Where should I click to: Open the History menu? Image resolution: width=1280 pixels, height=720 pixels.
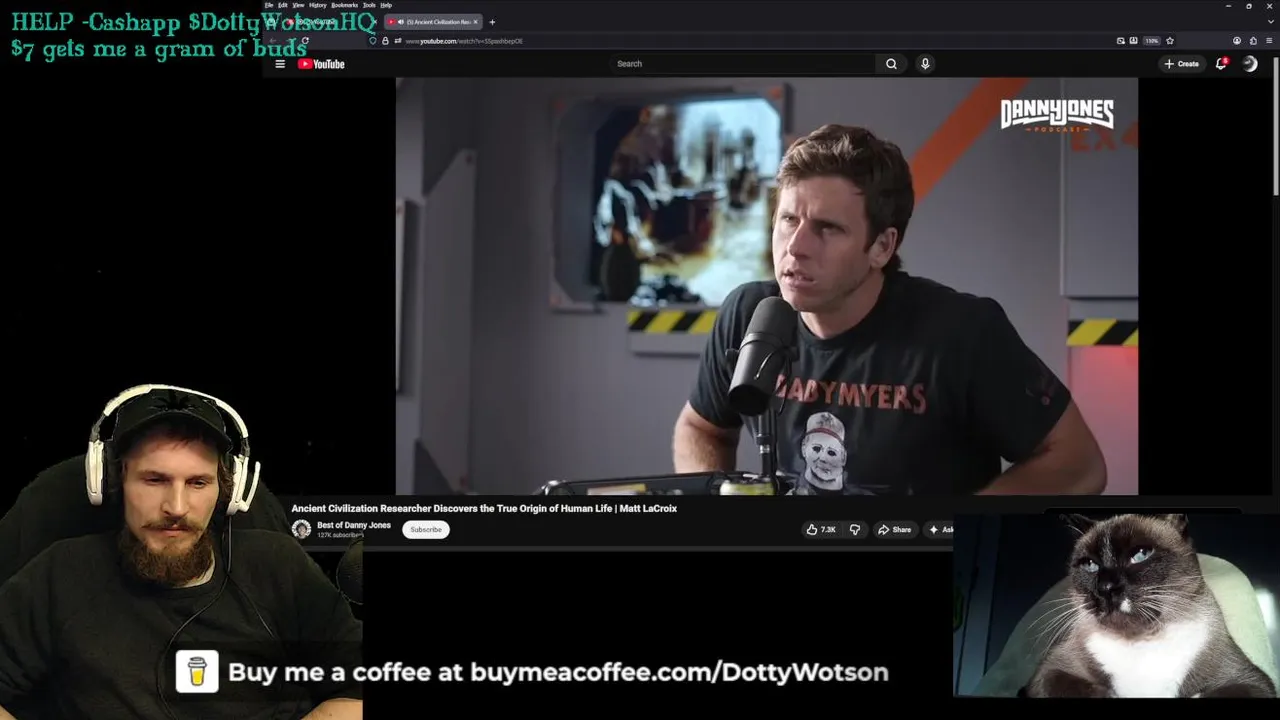pos(318,5)
